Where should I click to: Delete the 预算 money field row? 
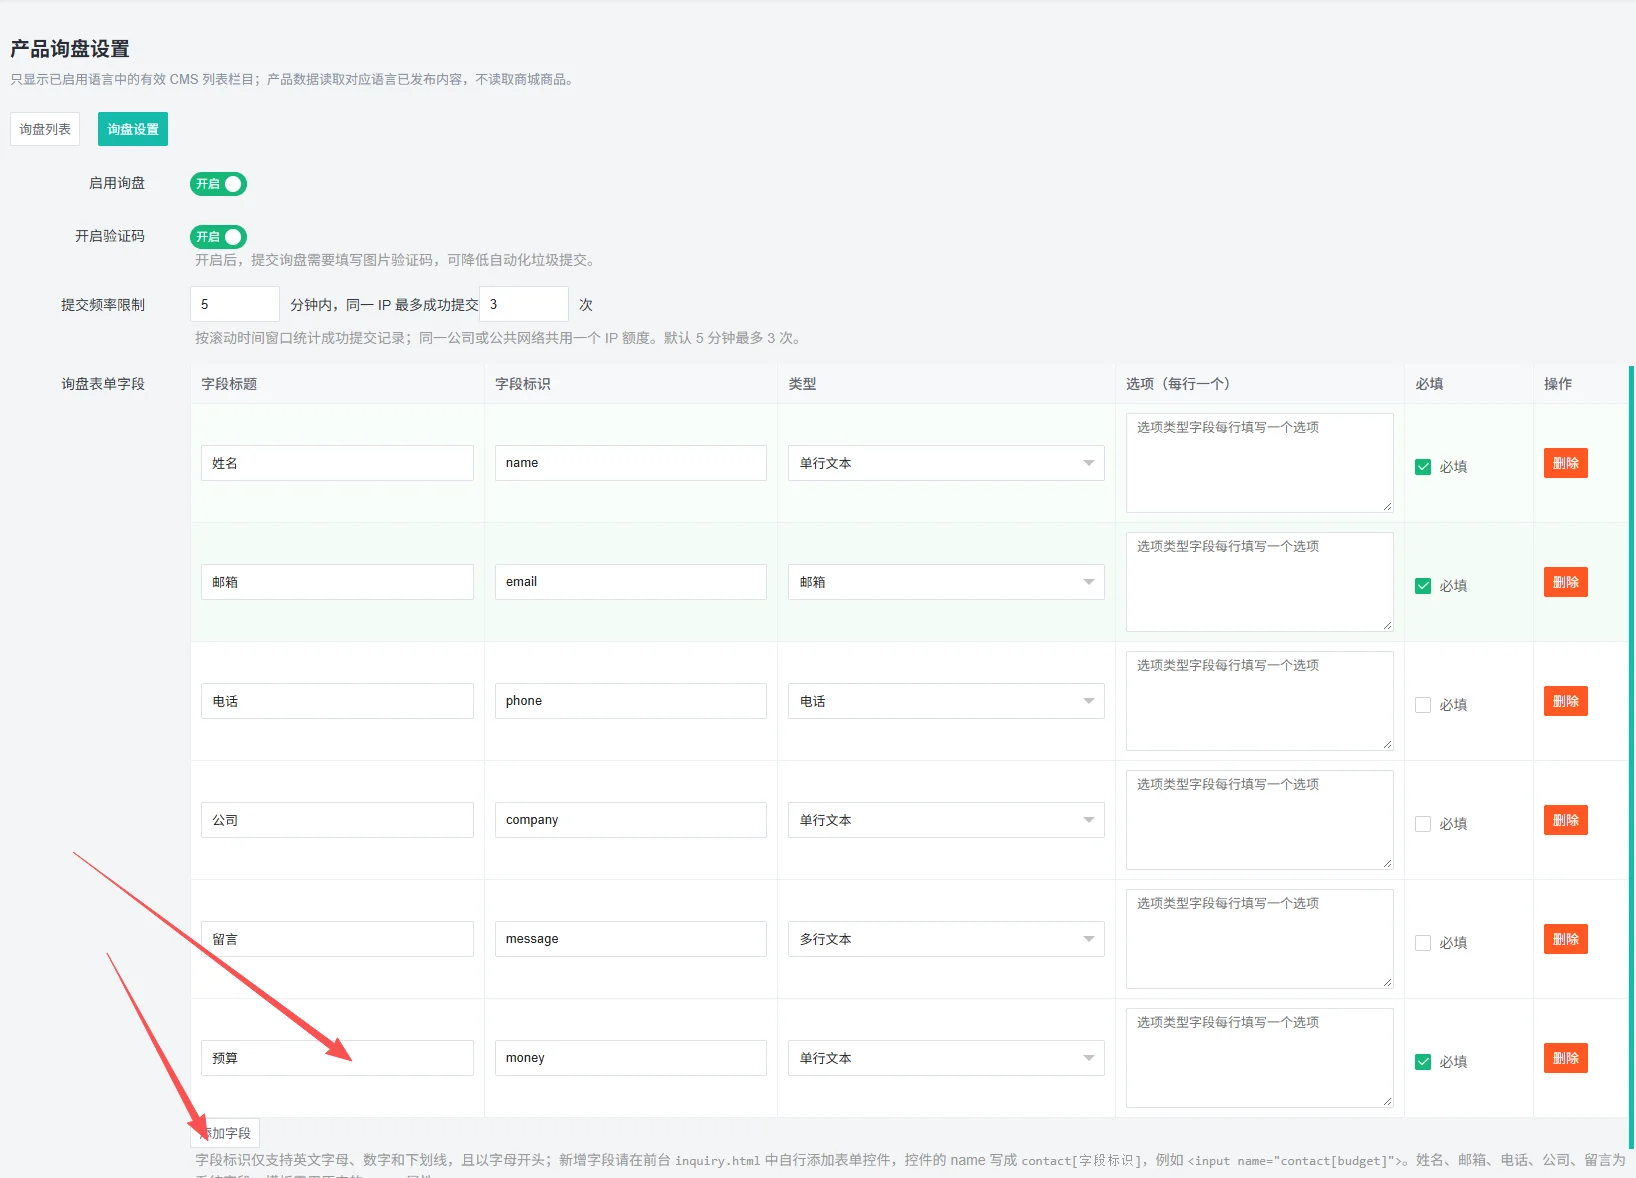pyautogui.click(x=1566, y=1058)
